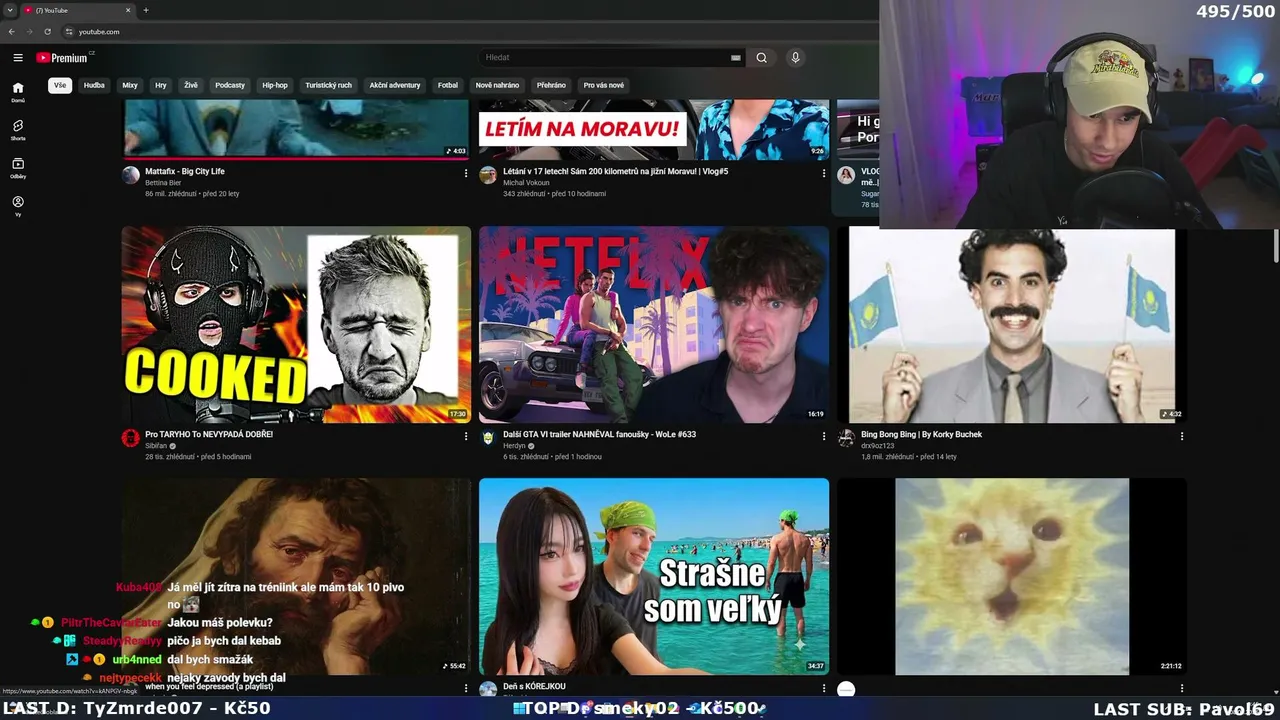Select the Akční adventury filter chip
Image resolution: width=1280 pixels, height=720 pixels.
[x=395, y=85]
